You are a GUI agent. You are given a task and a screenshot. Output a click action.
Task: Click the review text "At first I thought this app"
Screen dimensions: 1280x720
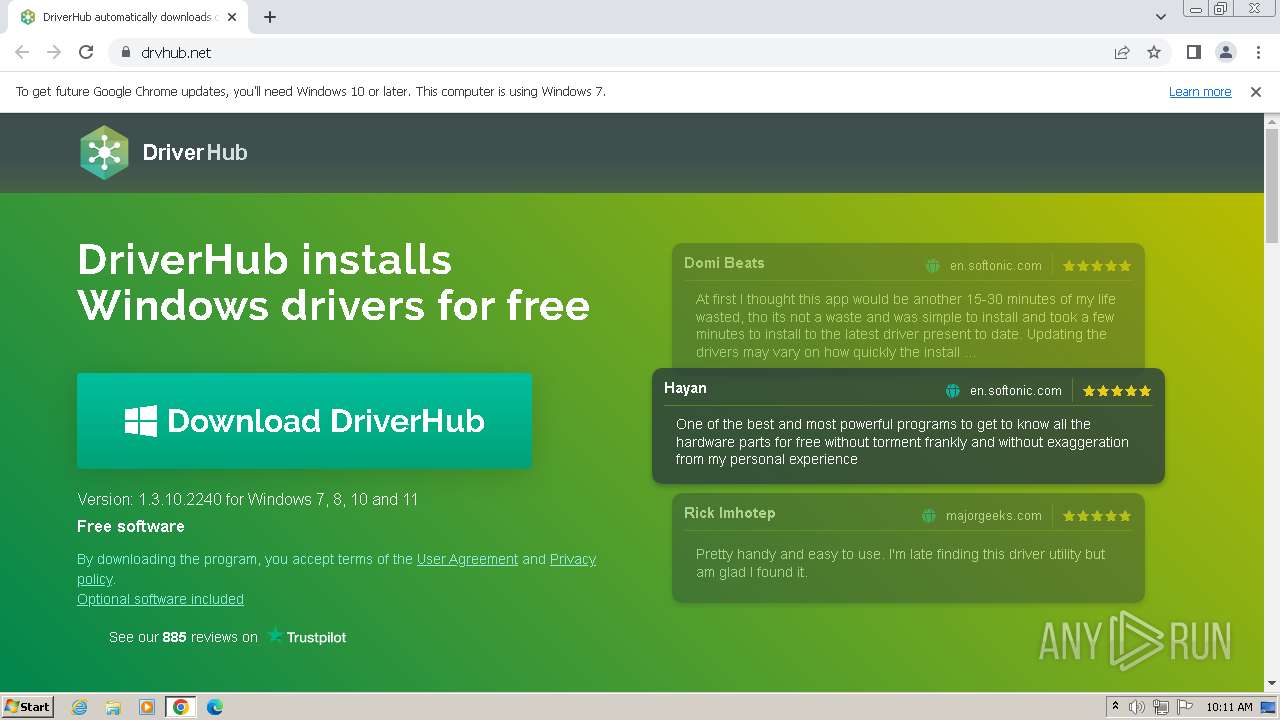(906, 326)
